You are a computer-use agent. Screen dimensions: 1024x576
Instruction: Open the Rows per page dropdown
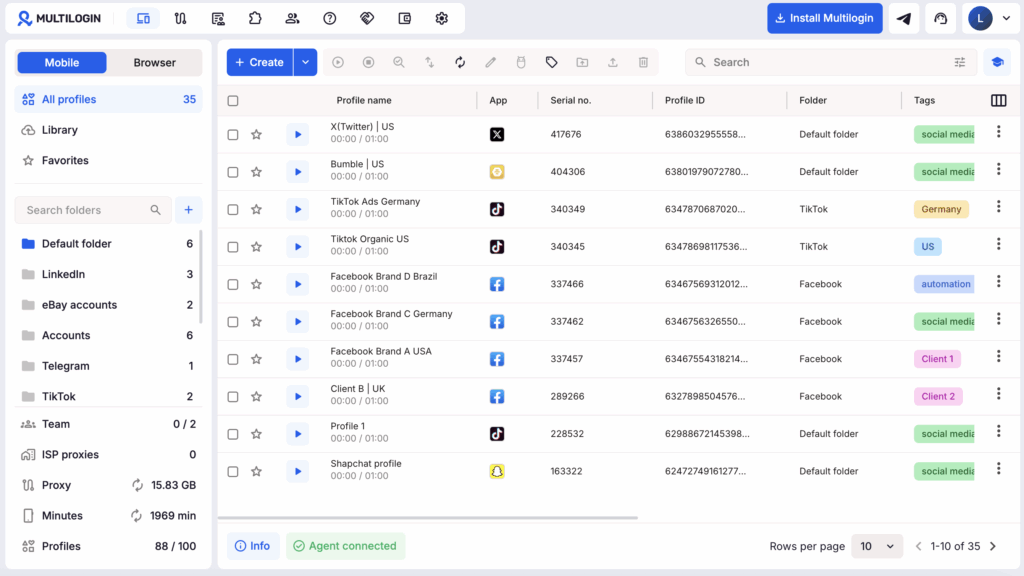pyautogui.click(x=876, y=546)
